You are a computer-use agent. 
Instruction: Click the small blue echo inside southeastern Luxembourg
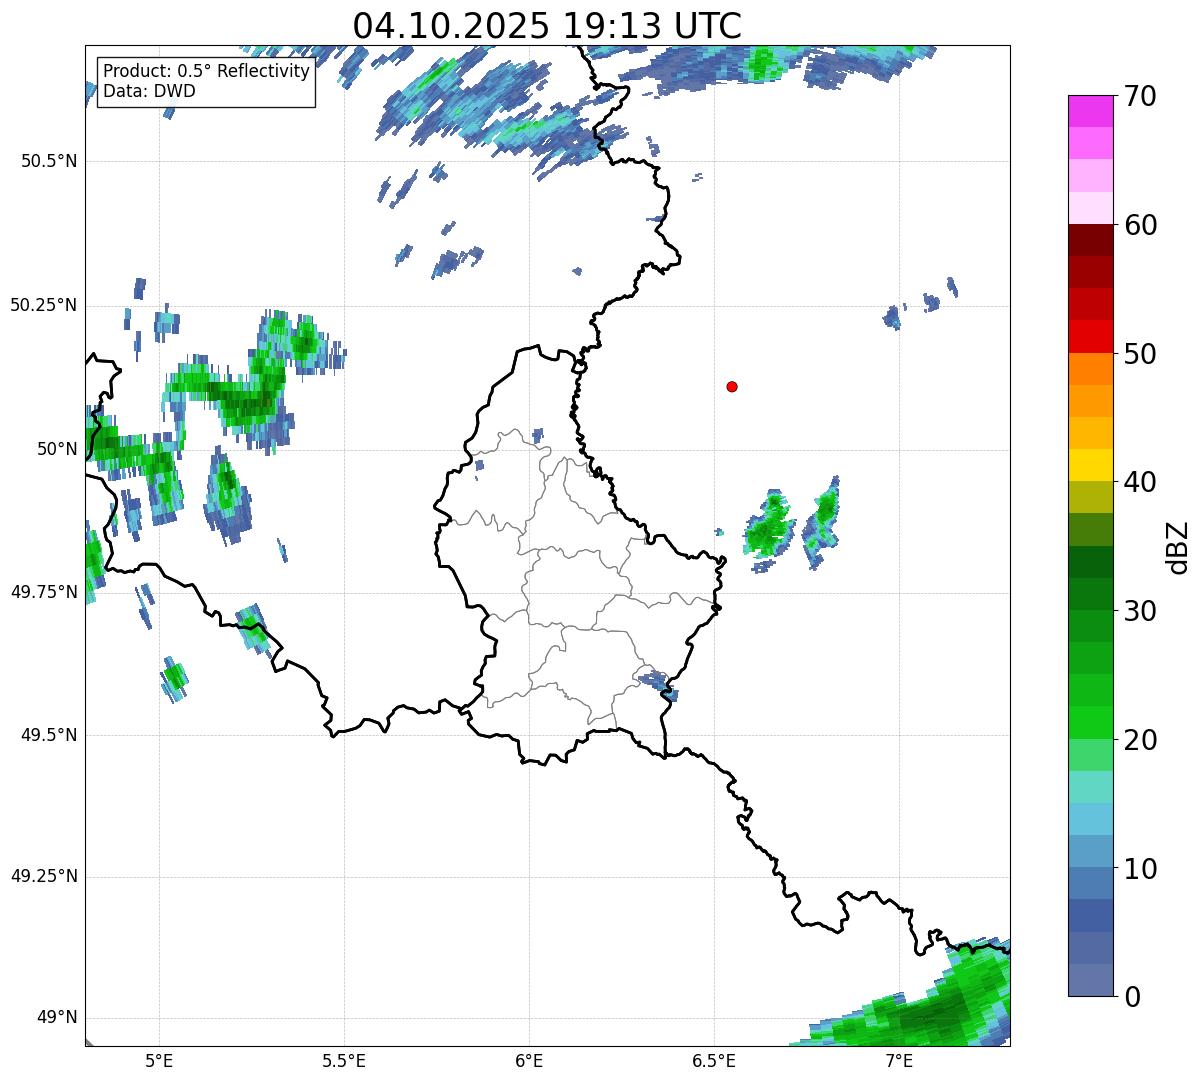pos(658,685)
